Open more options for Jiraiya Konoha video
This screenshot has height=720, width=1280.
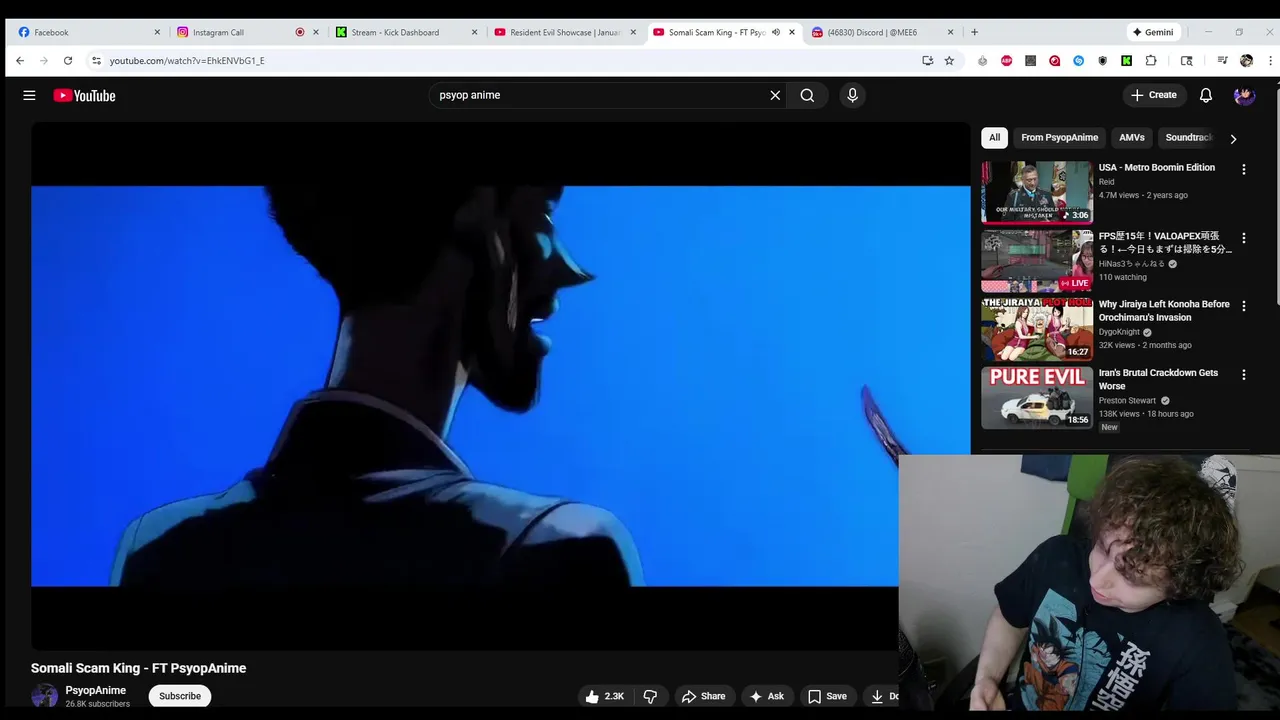pos(1244,306)
